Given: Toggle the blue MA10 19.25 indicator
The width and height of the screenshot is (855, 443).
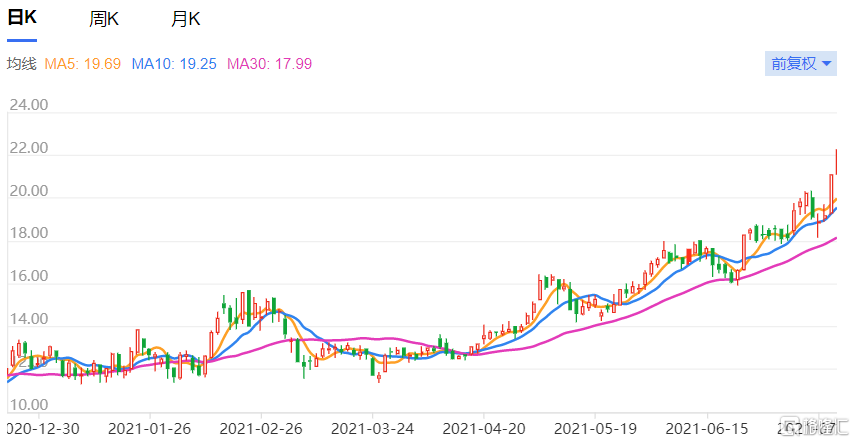Looking at the screenshot, I should tap(174, 64).
